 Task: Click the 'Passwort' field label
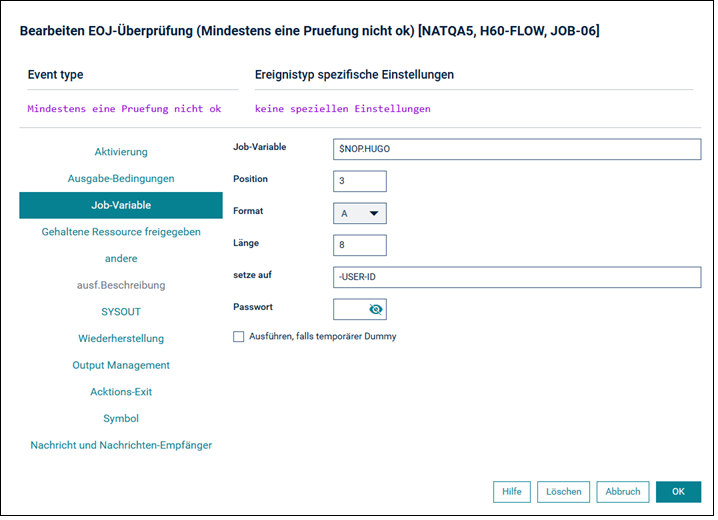pyautogui.click(x=253, y=307)
